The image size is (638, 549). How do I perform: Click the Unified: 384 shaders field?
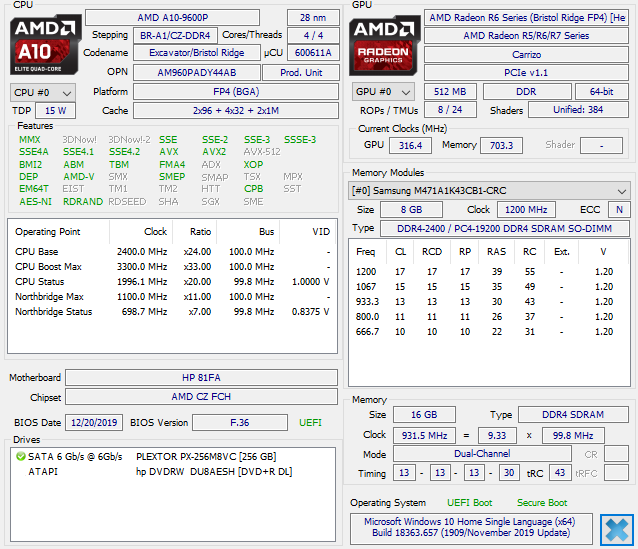pyautogui.click(x=578, y=109)
